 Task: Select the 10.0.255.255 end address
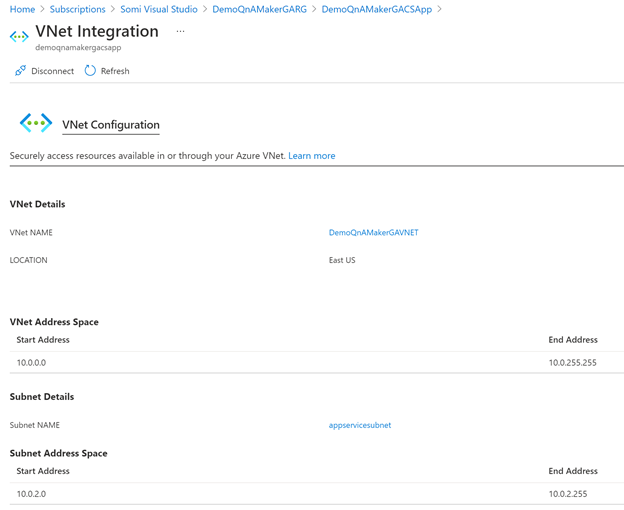pyautogui.click(x=572, y=363)
